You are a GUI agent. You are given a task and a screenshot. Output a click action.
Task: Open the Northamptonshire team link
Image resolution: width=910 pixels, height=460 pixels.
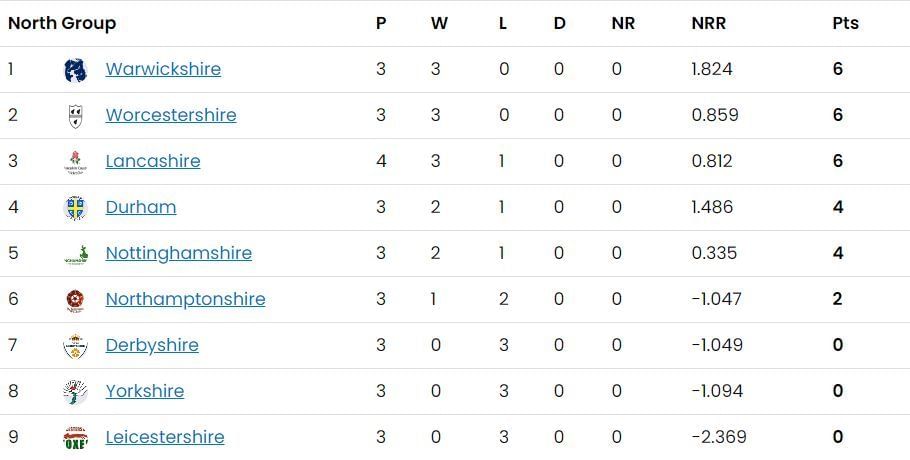[x=185, y=299]
